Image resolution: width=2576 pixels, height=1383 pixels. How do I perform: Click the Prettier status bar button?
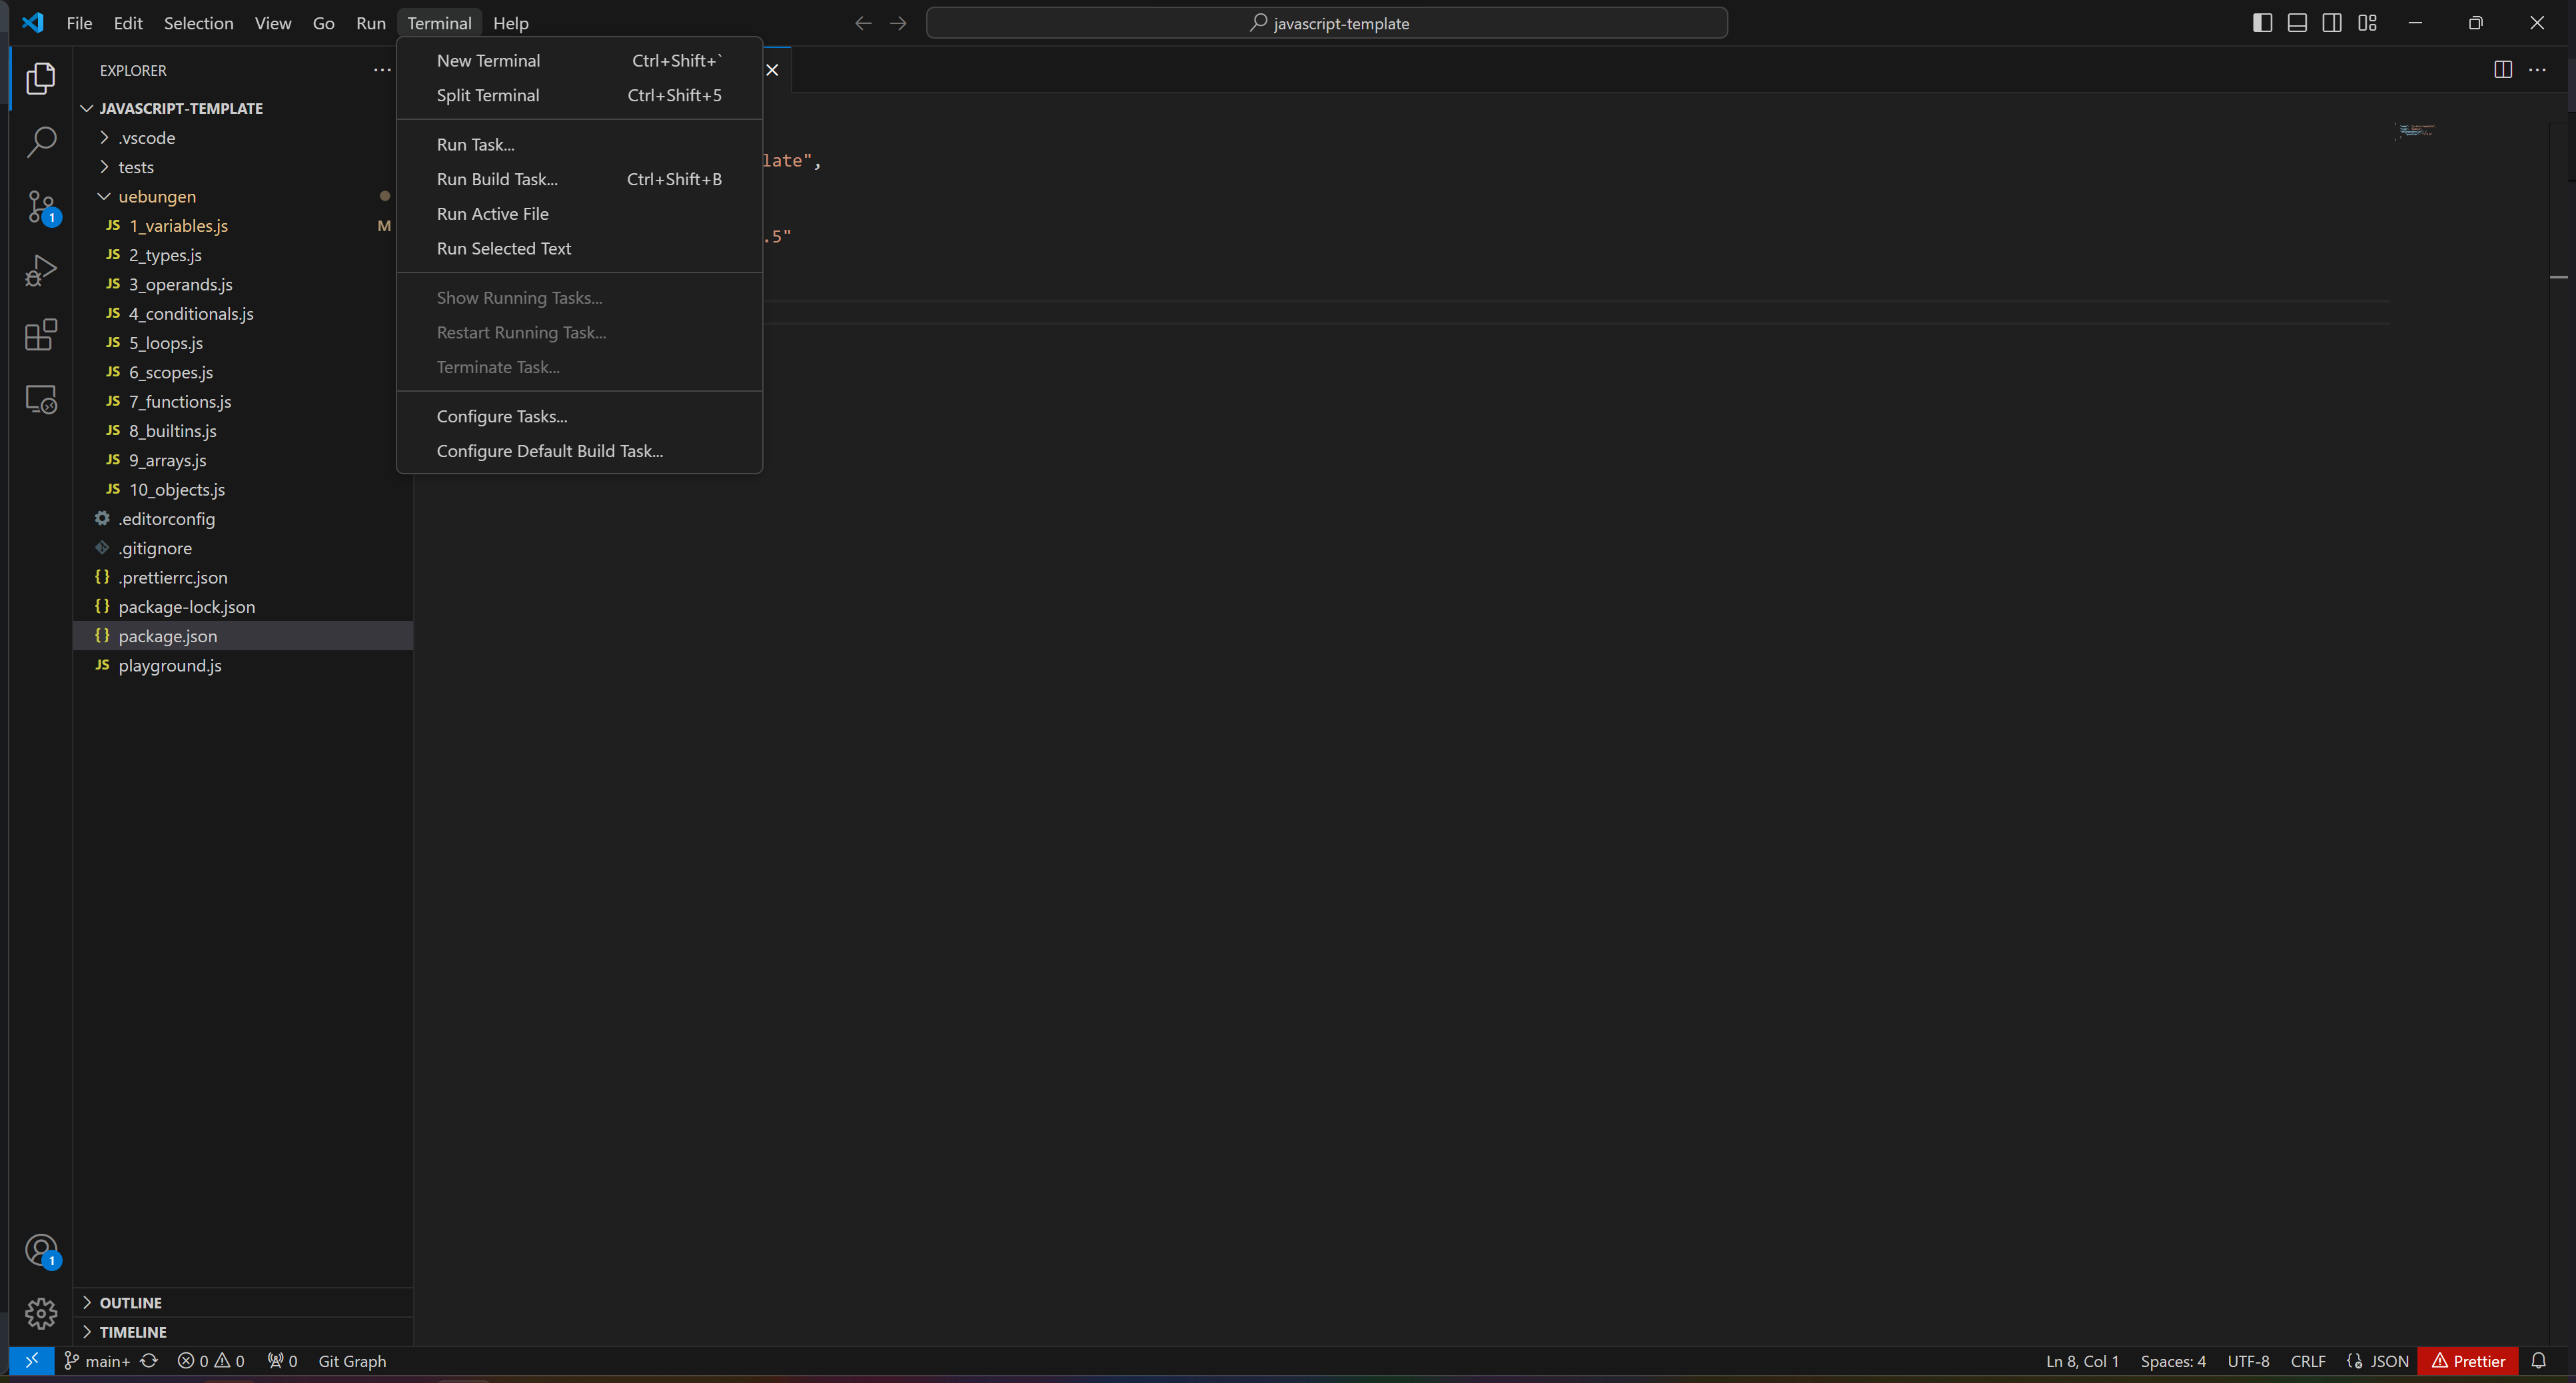(2468, 1361)
